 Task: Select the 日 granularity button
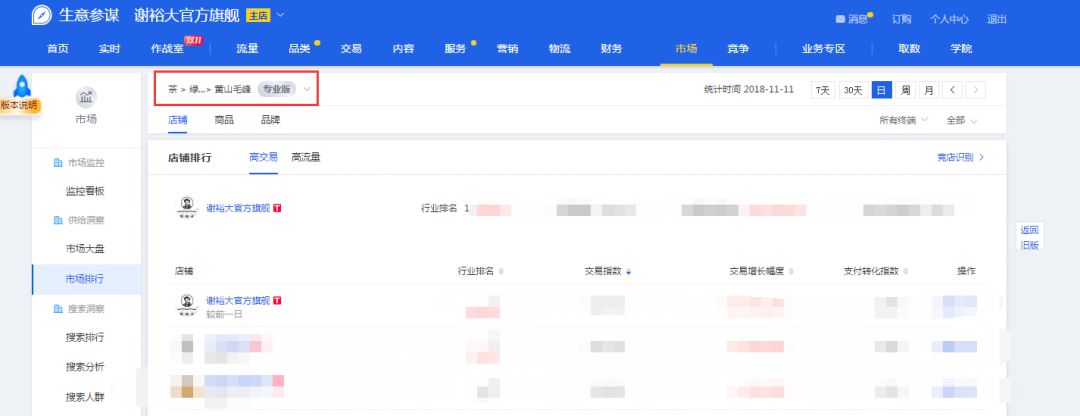coord(882,90)
